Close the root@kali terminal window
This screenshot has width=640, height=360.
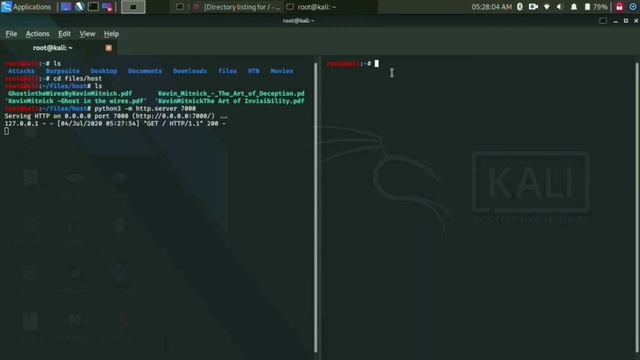point(636,21)
